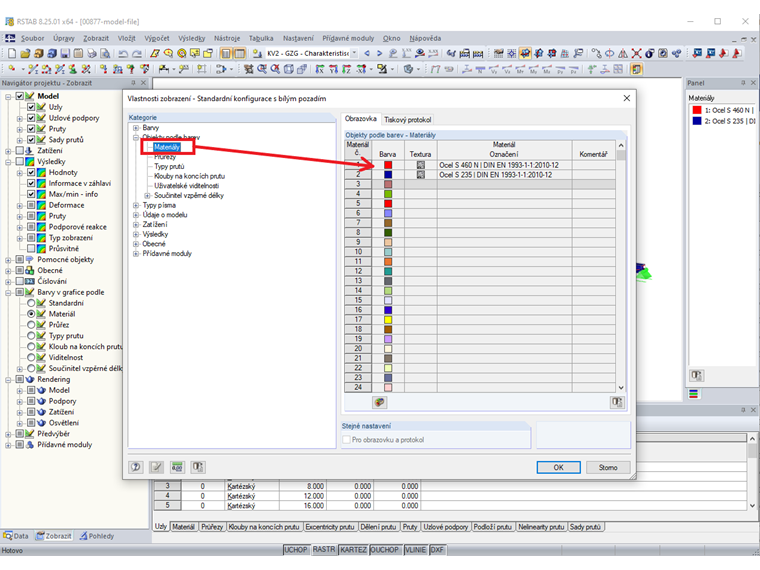Viewport: 760px width, 570px height.
Task: Click the Storno button
Action: pyautogui.click(x=608, y=467)
